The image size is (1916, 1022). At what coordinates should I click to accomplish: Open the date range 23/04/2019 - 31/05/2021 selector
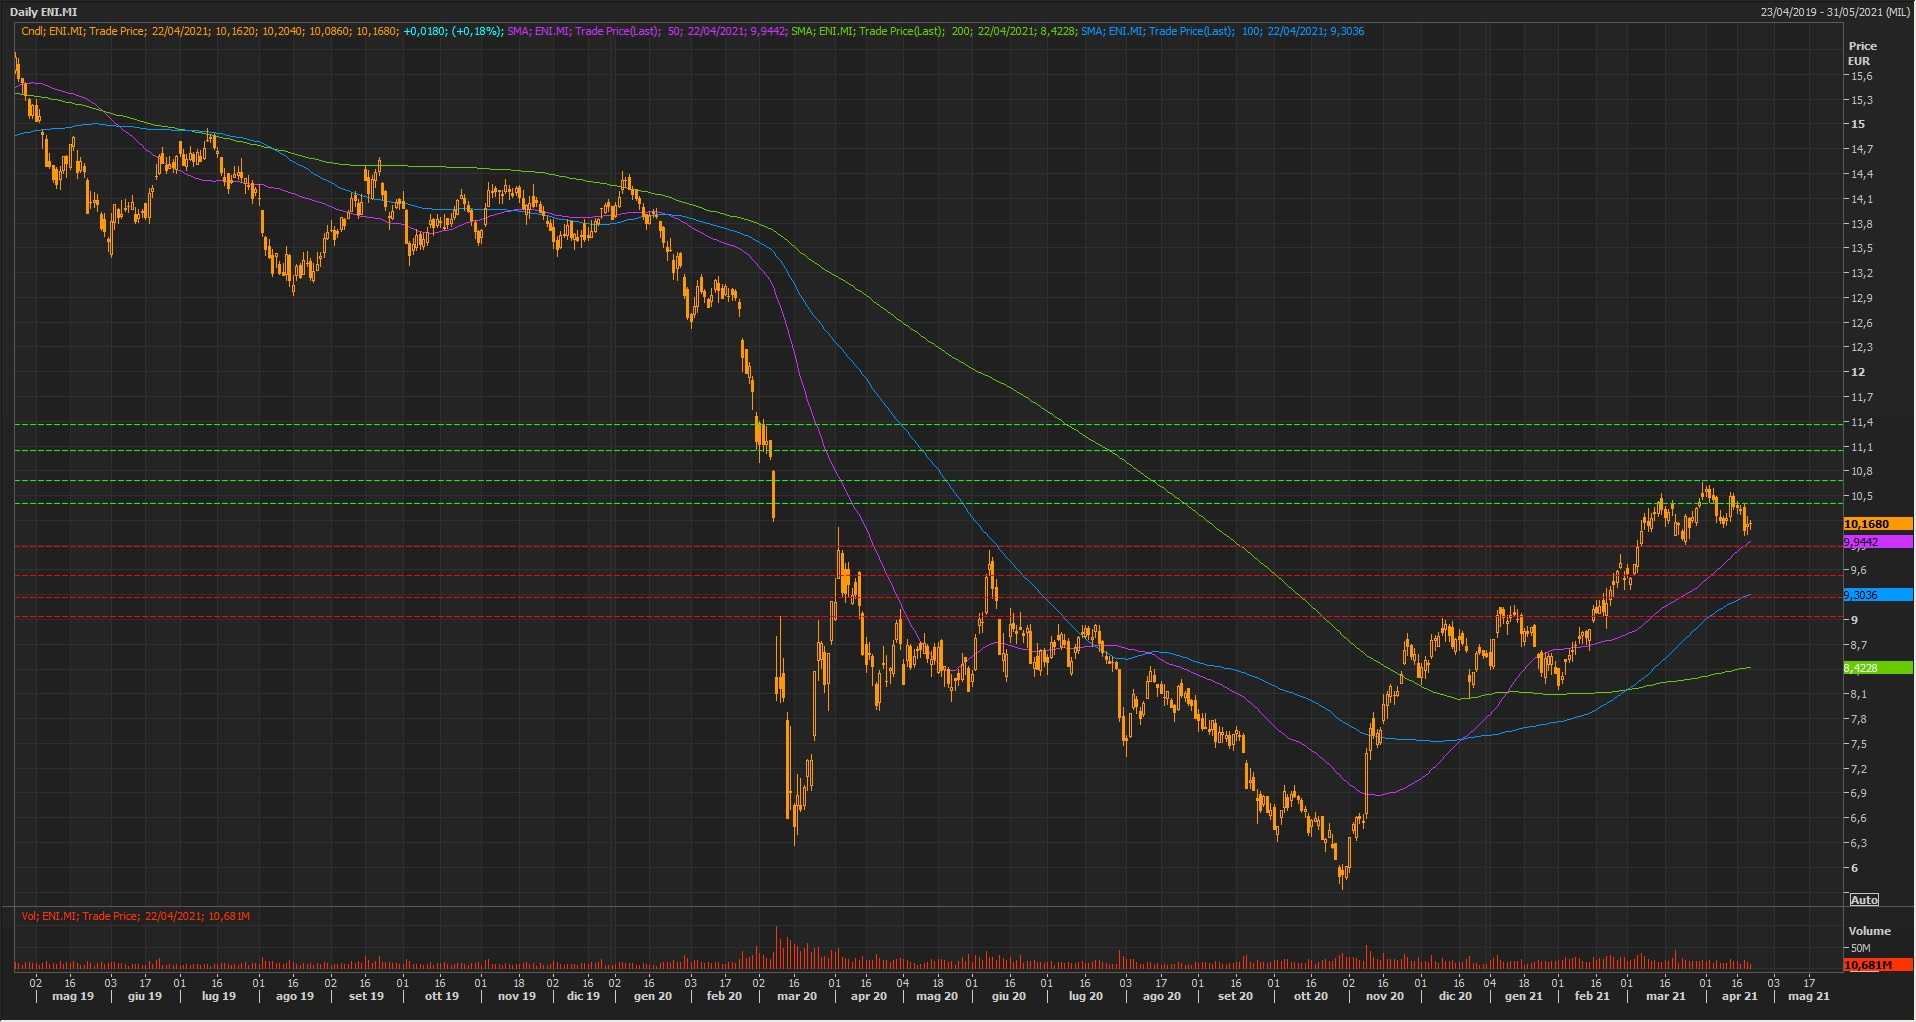click(x=1835, y=12)
